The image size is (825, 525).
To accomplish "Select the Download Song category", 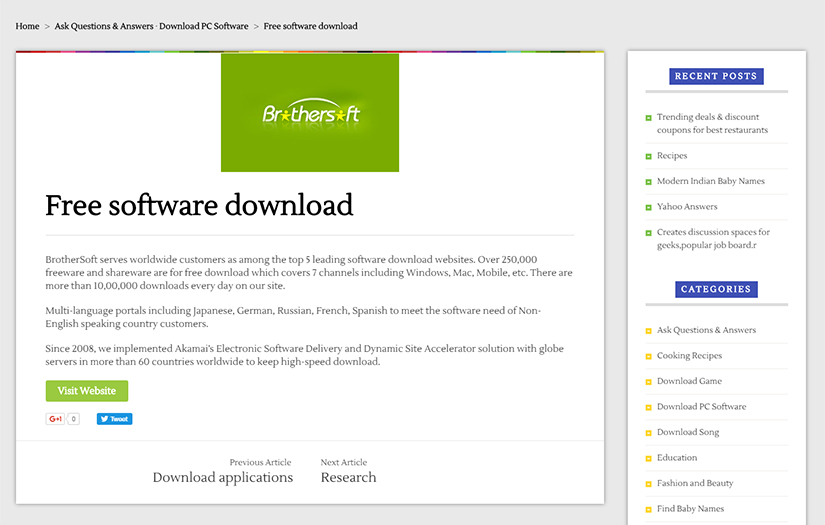I will [688, 432].
